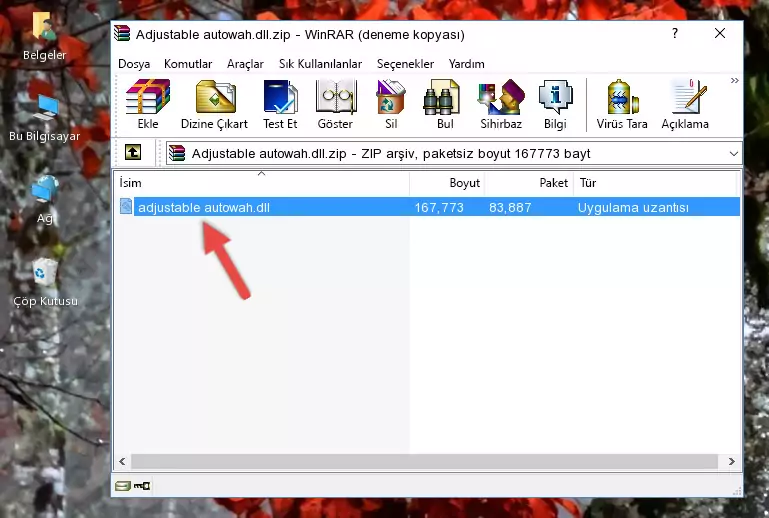The width and height of the screenshot is (769, 518).
Task: Sort by Boyut column header
Action: (447, 182)
